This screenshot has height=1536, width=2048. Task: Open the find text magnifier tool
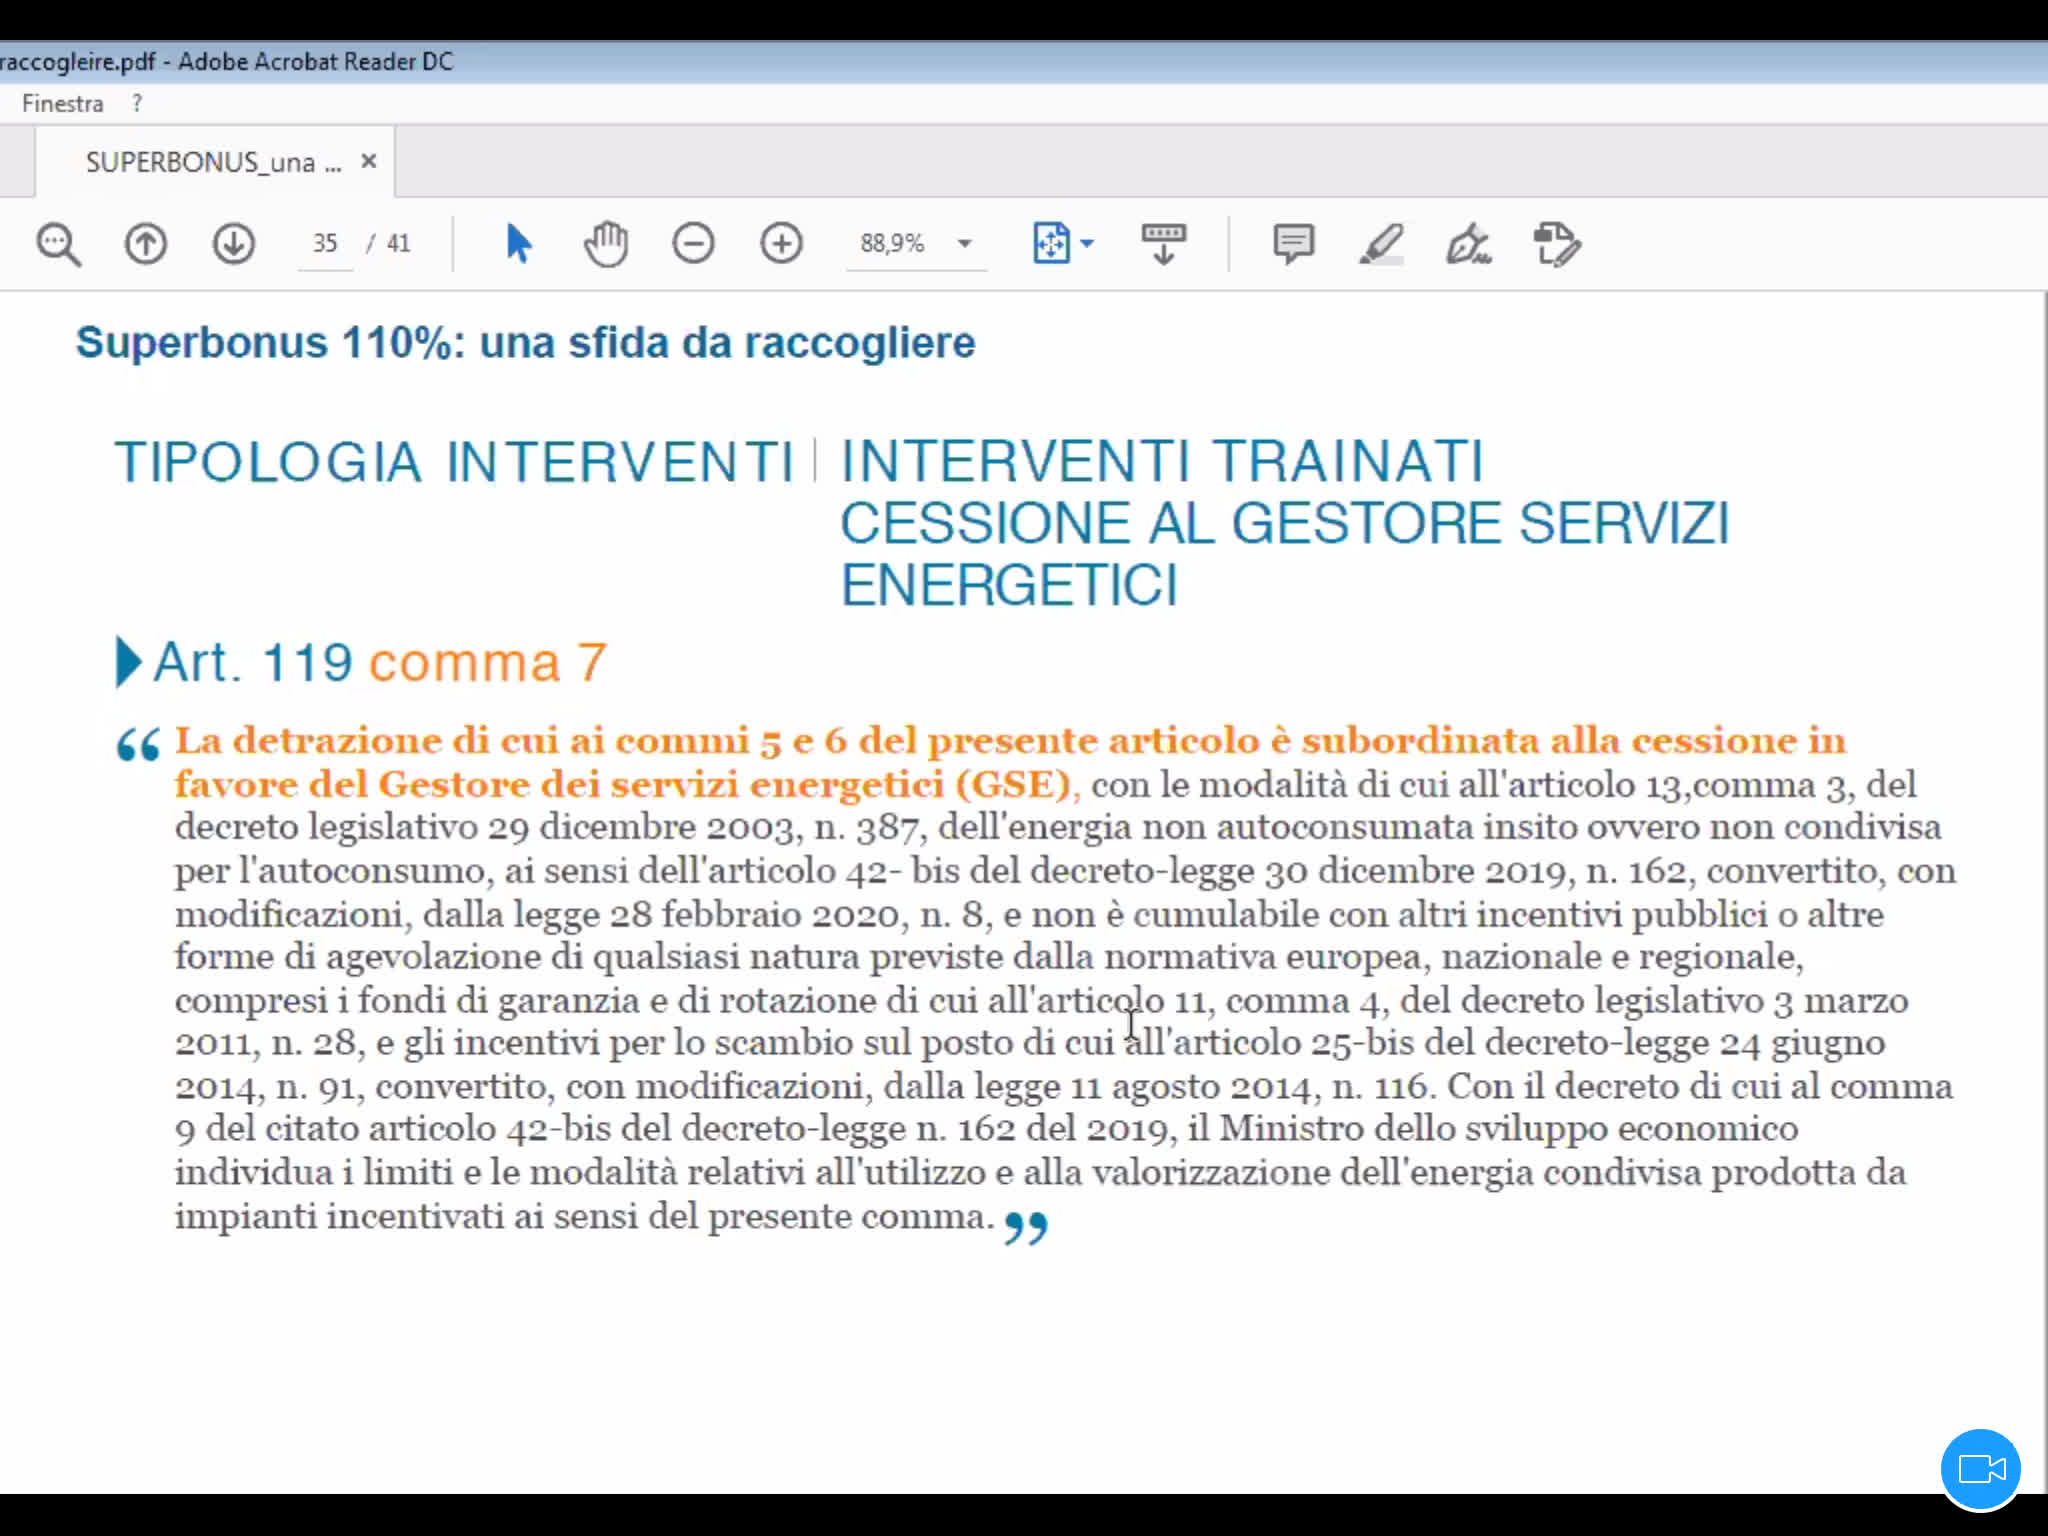pos(58,244)
